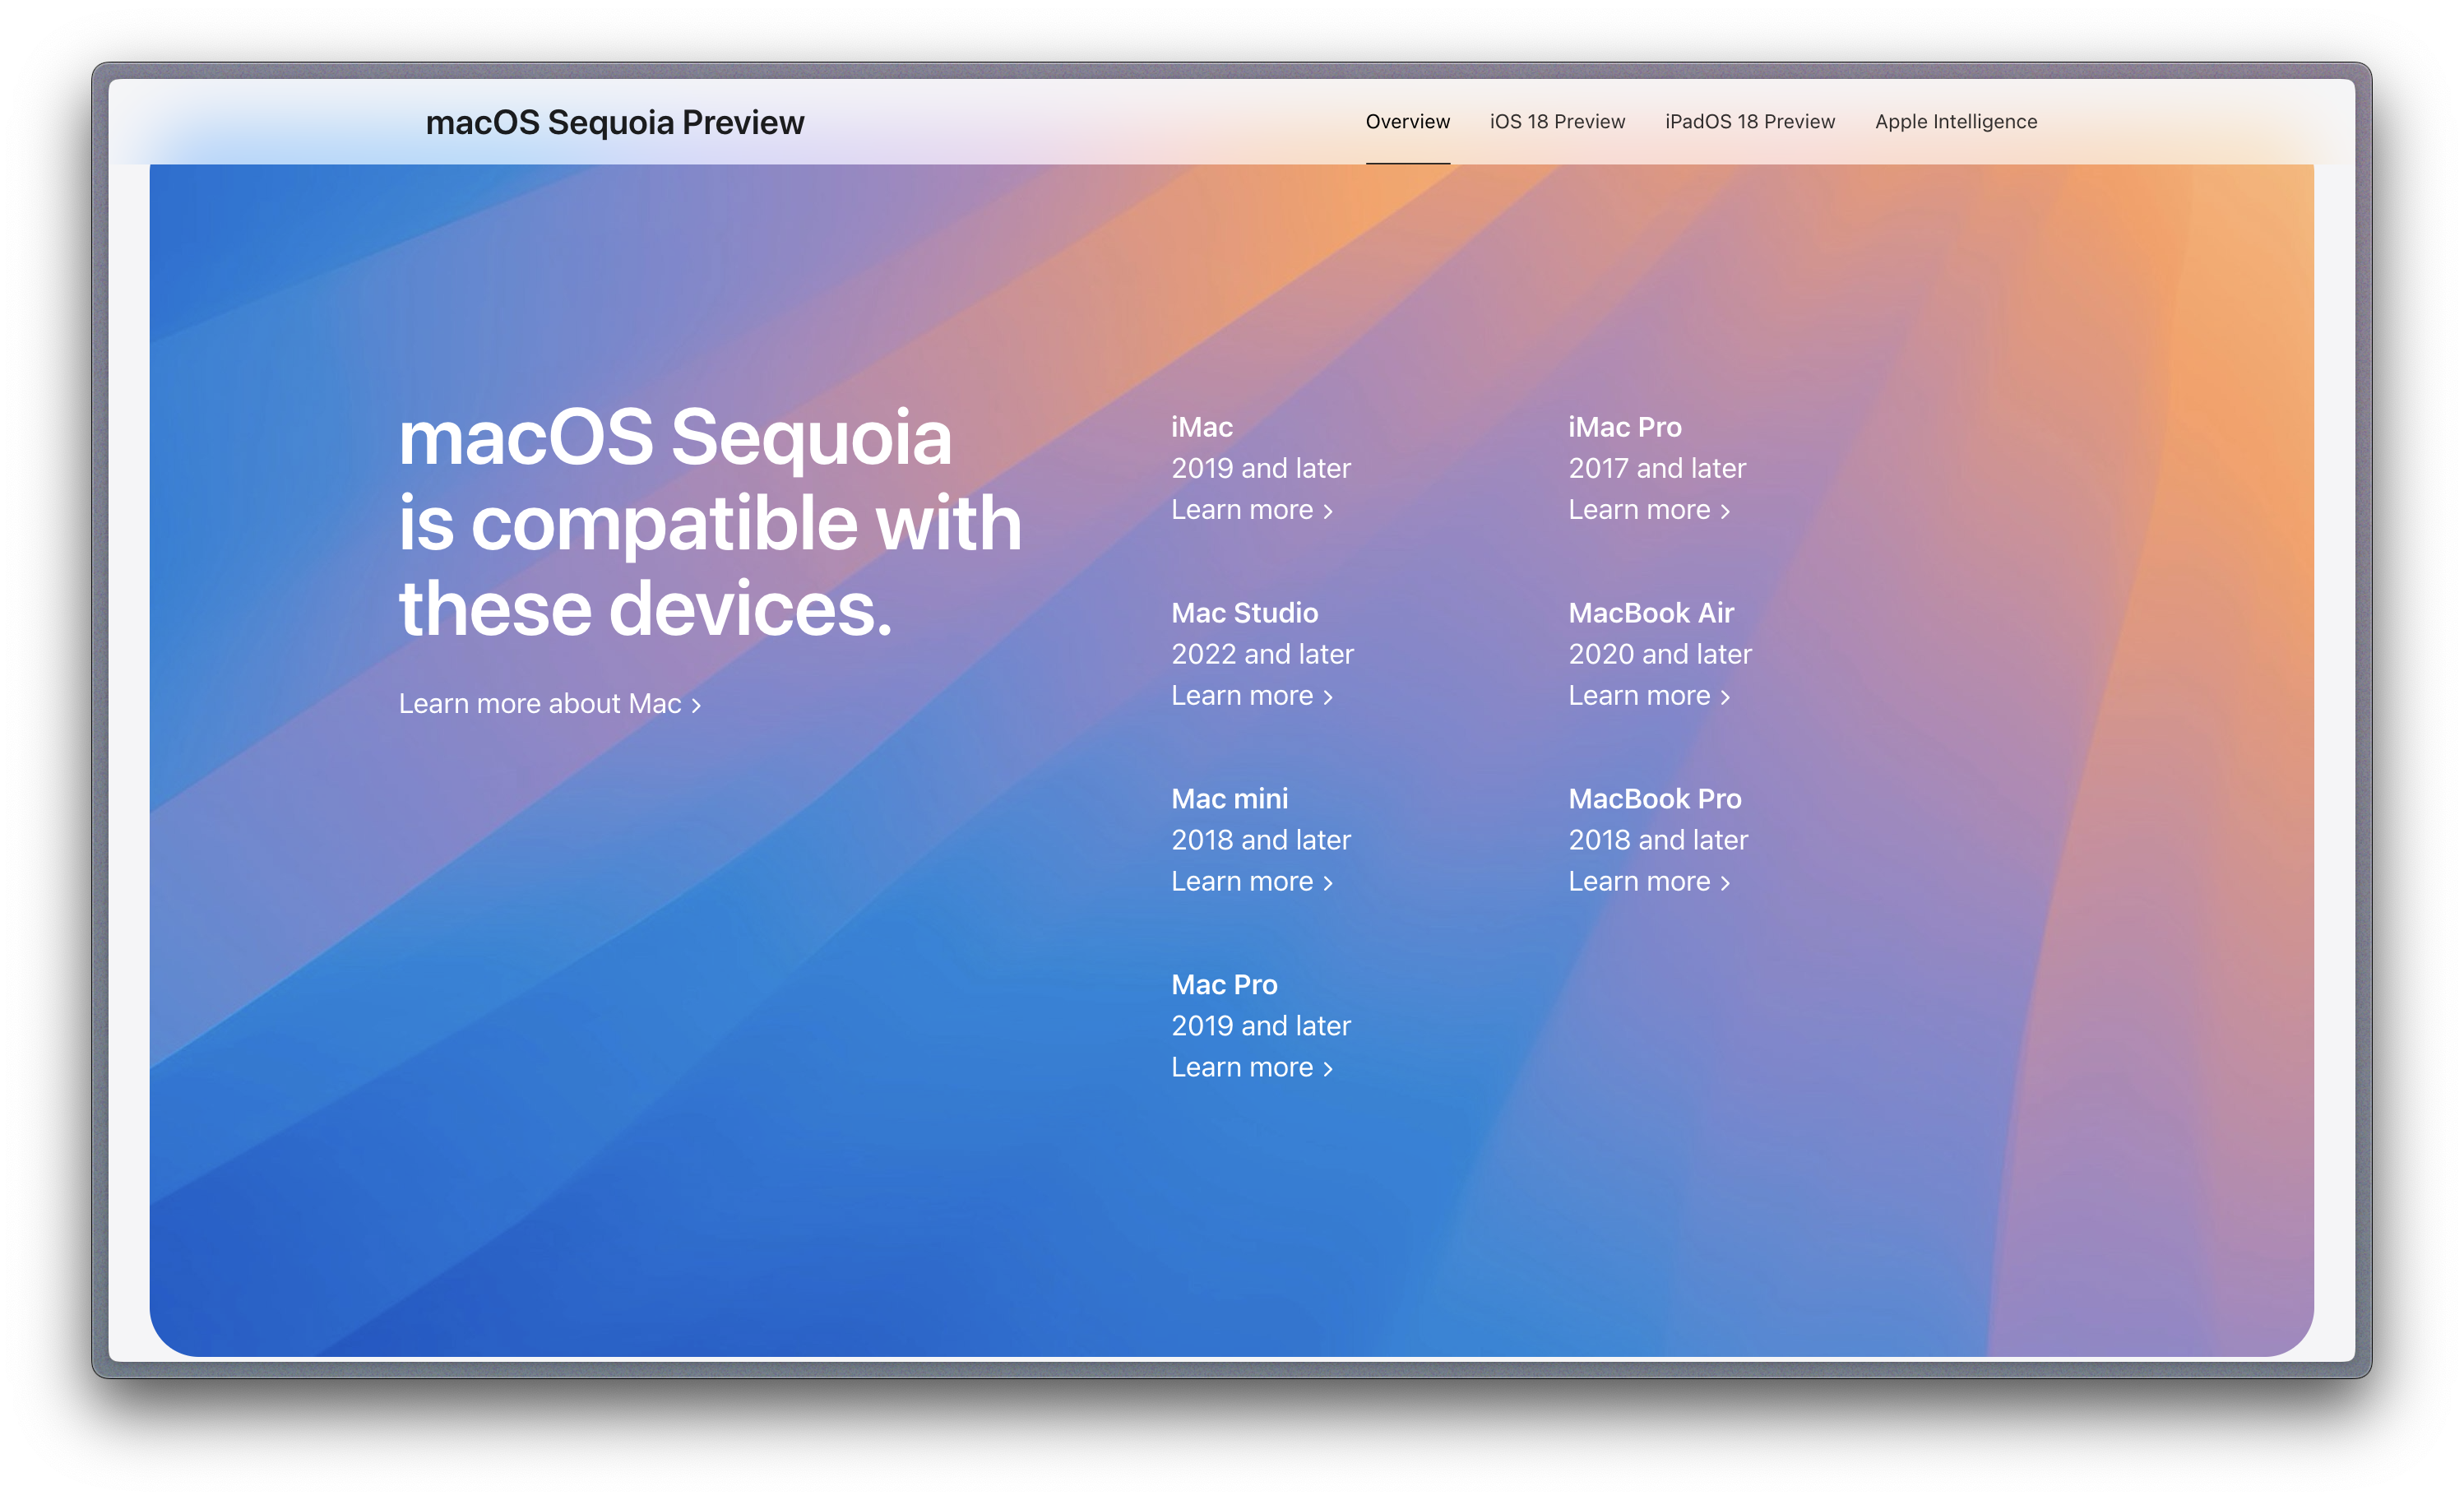Follow Learn more under Mac mini

1242,882
